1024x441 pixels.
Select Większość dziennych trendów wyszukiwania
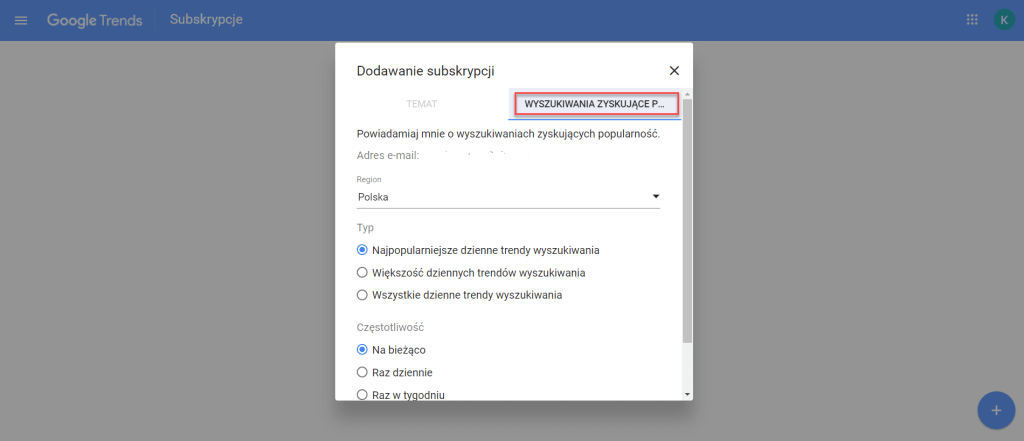point(471,272)
